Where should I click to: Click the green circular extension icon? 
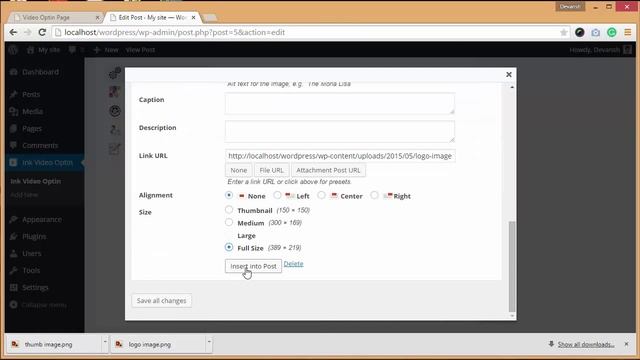(611, 32)
